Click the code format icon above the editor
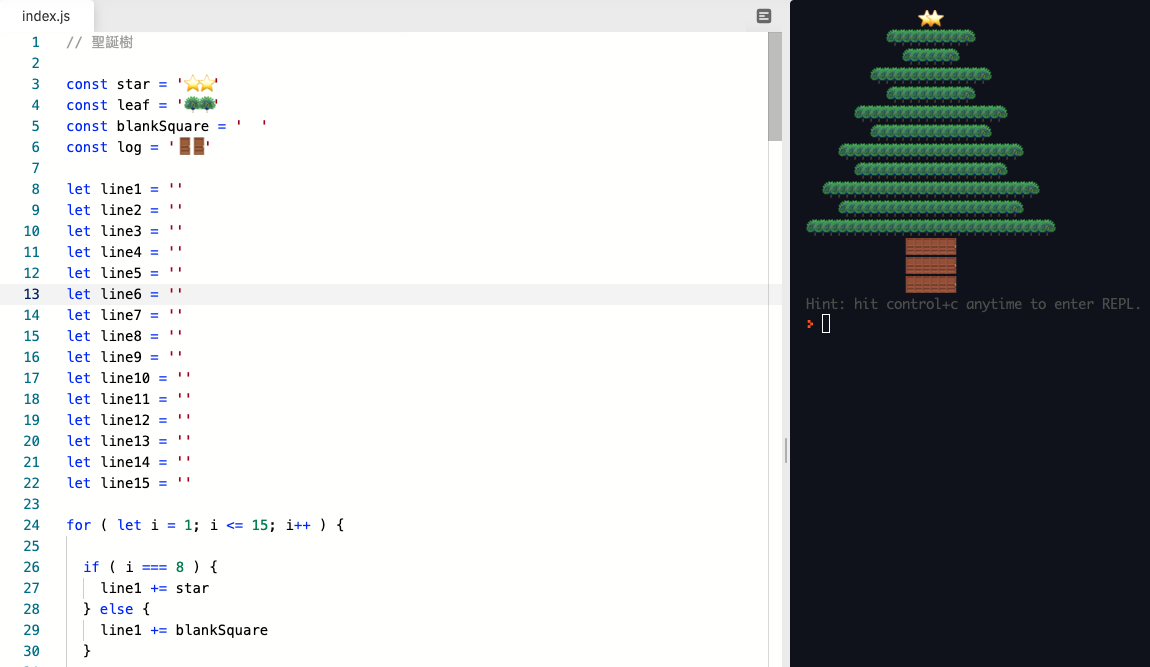 point(764,15)
